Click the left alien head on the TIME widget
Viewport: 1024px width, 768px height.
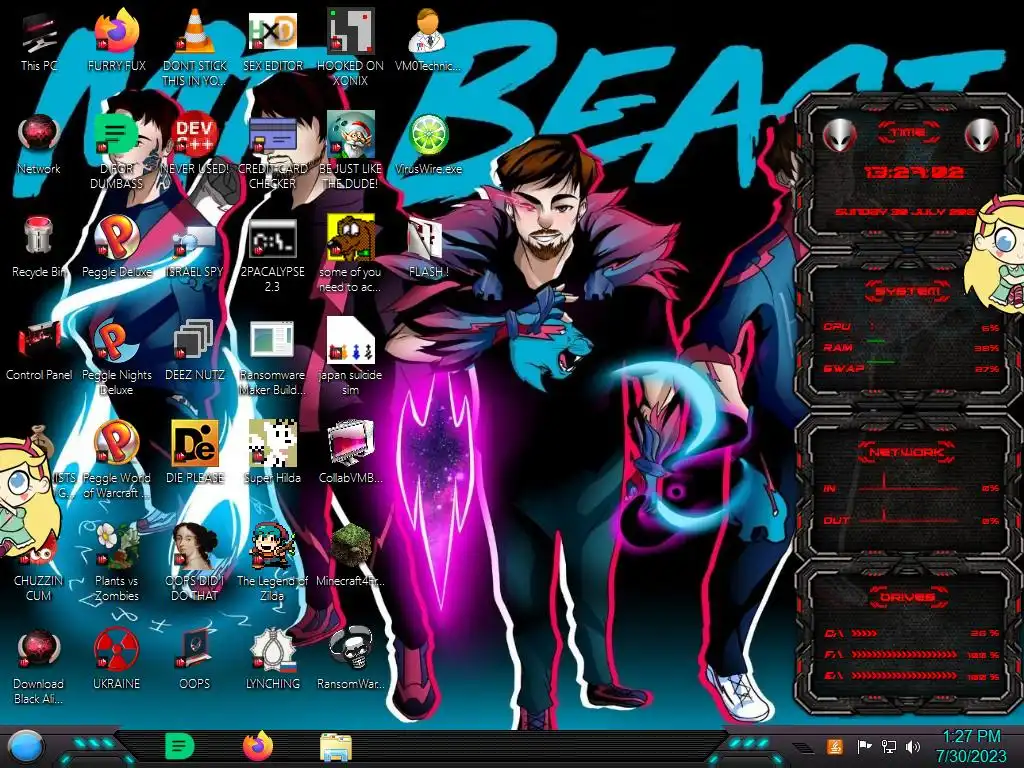click(x=839, y=135)
